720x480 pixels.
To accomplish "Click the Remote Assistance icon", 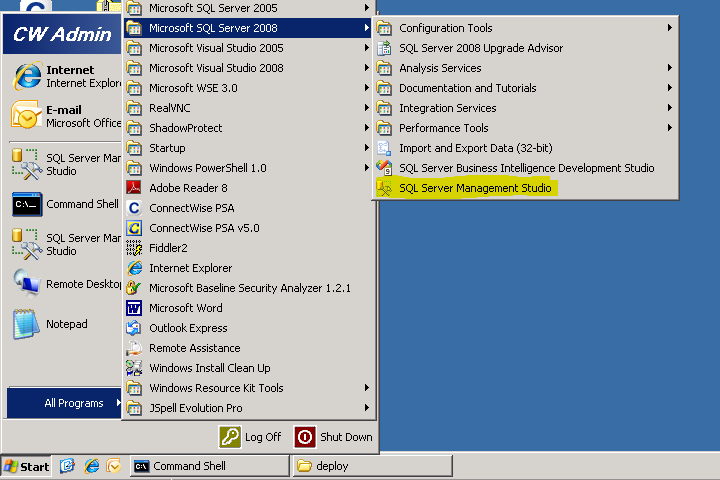I will point(134,348).
